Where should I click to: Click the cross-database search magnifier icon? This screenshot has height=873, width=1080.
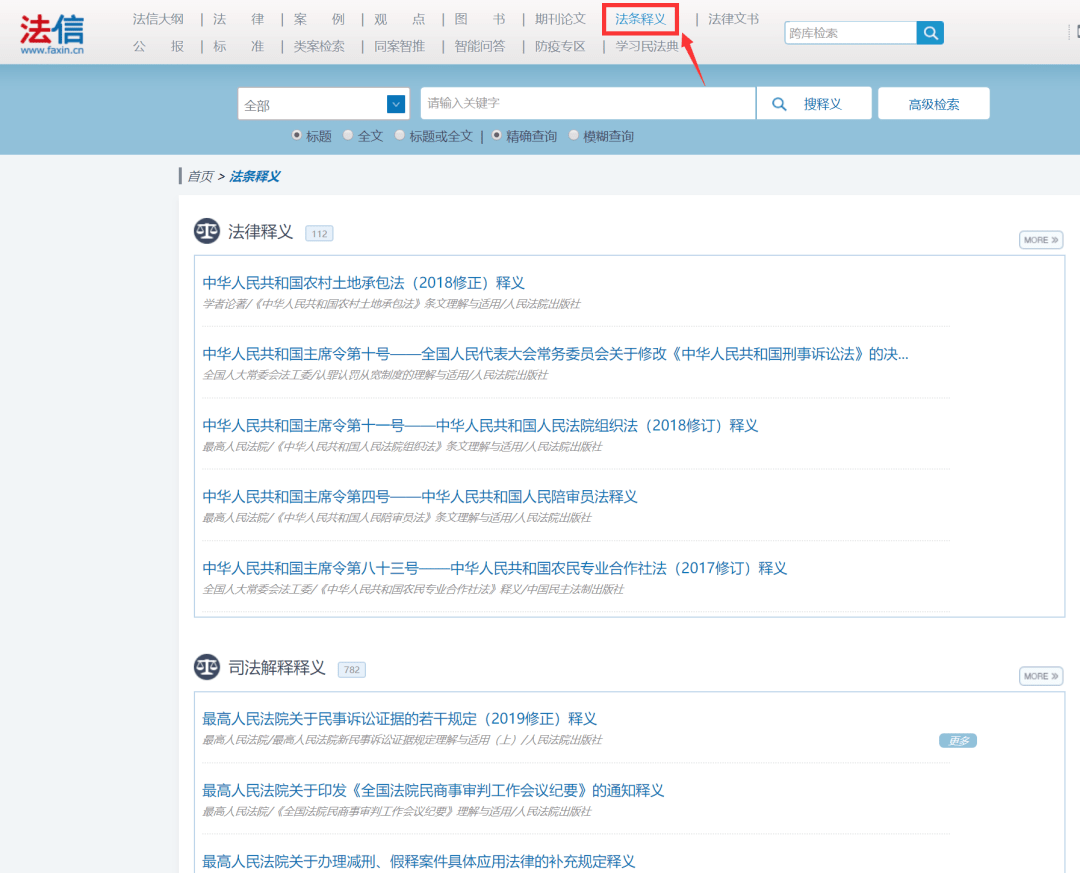click(930, 33)
